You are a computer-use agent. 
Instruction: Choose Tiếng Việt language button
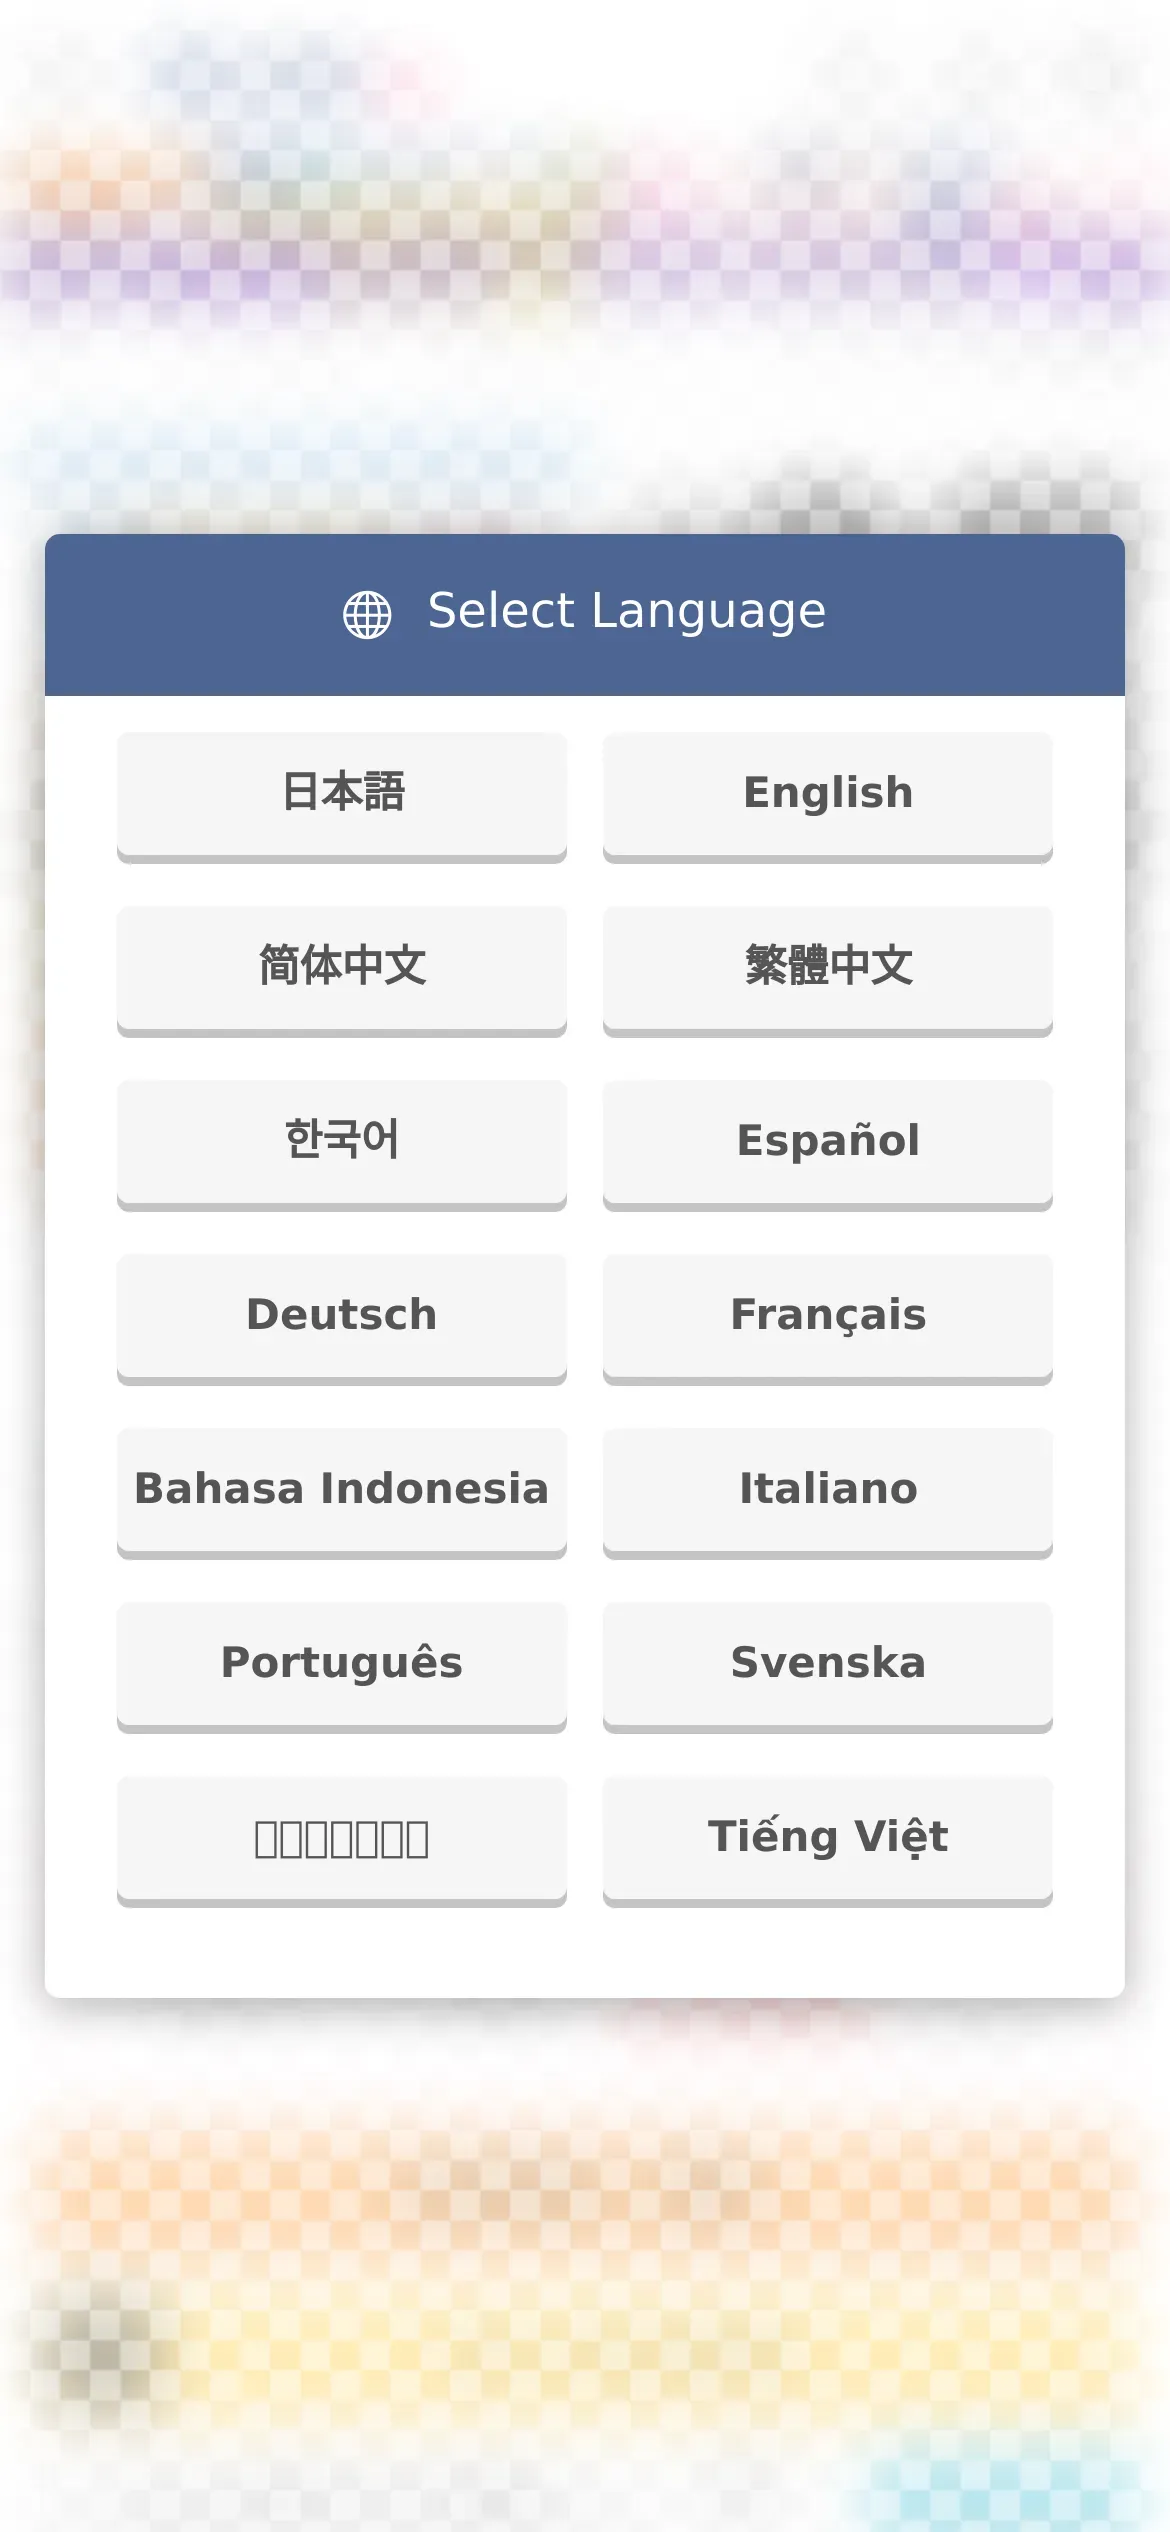tap(828, 1841)
